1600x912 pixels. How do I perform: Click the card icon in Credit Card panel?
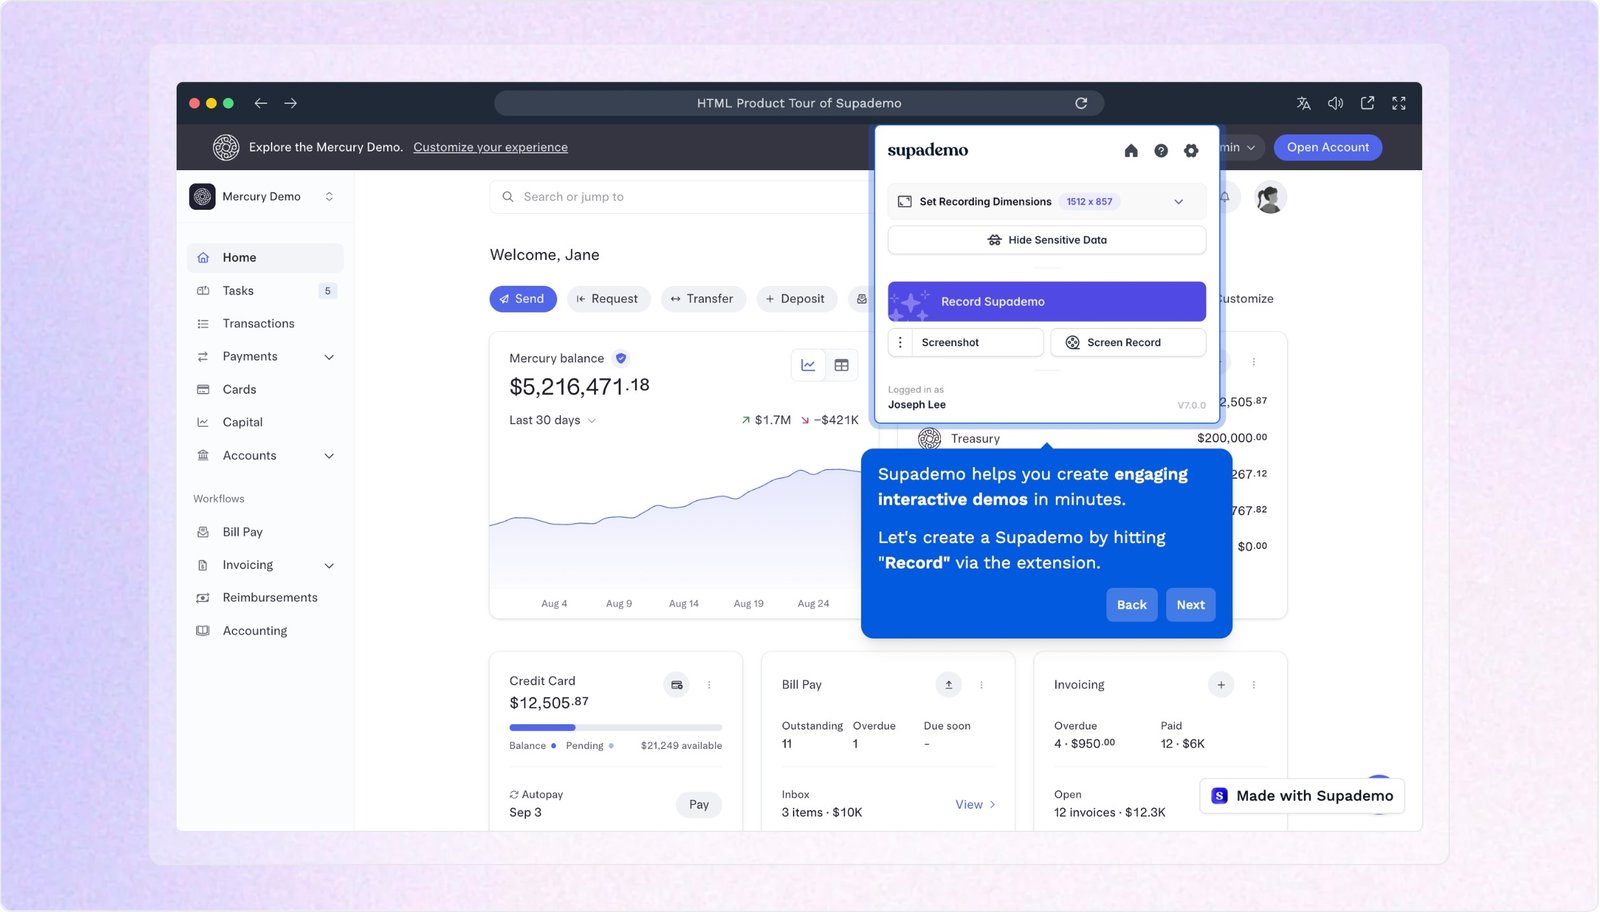pyautogui.click(x=677, y=685)
